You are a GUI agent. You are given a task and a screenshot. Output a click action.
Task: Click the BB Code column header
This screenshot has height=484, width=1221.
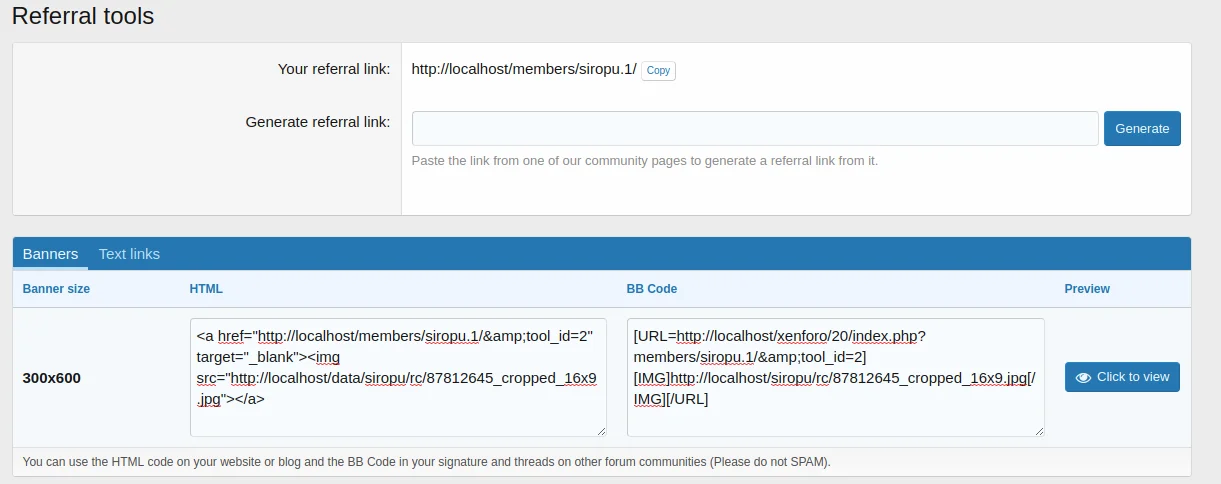click(x=651, y=289)
